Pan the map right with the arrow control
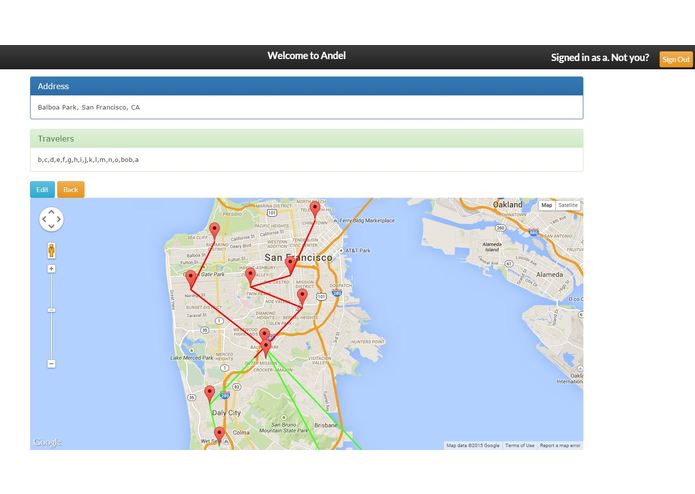The width and height of the screenshot is (695, 494). [59, 219]
